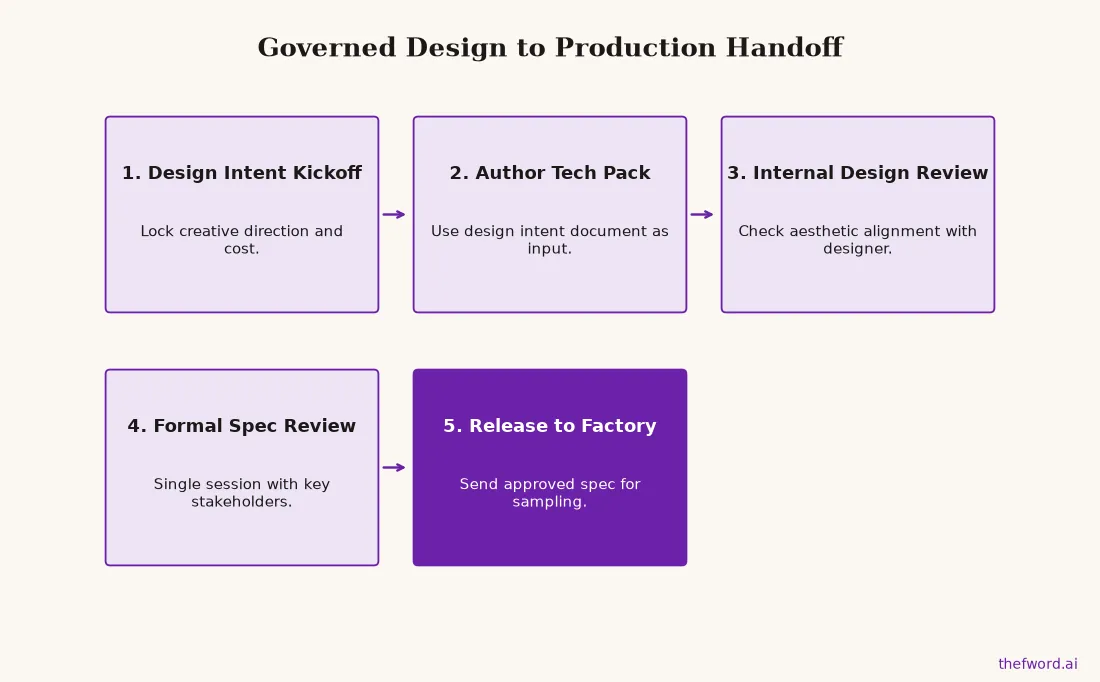The image size is (1100, 682).
Task: Open the thefword.ai link
Action: [1038, 664]
